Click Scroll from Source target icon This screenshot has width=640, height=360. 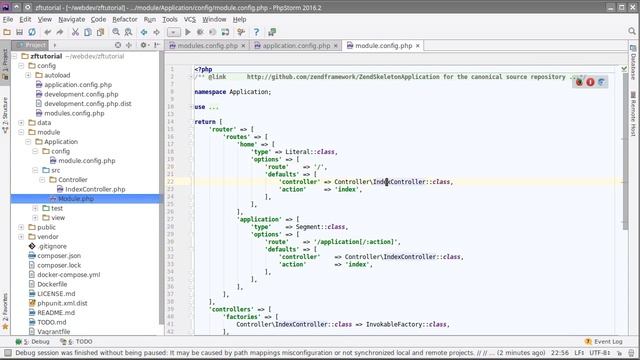tap(118, 45)
